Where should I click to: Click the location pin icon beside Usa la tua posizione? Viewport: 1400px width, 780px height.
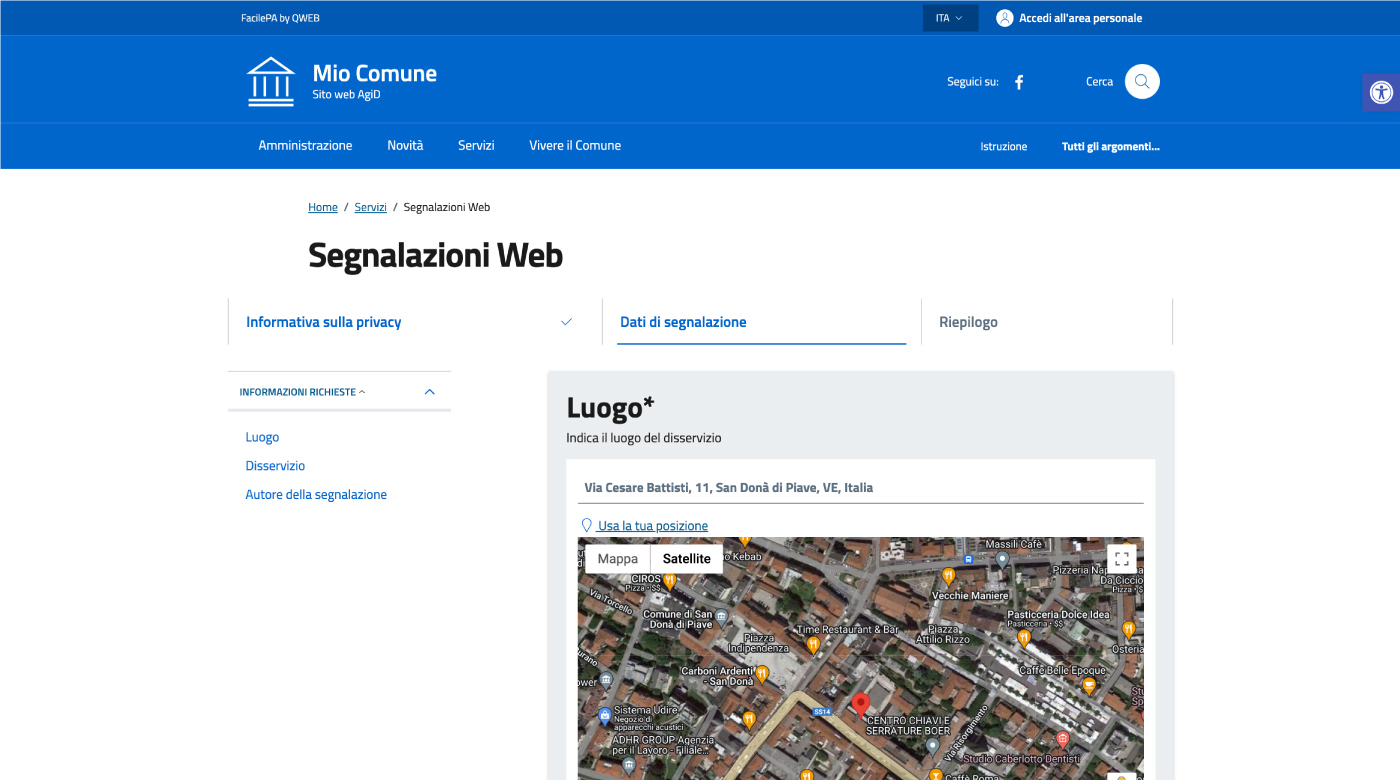pyautogui.click(x=587, y=525)
